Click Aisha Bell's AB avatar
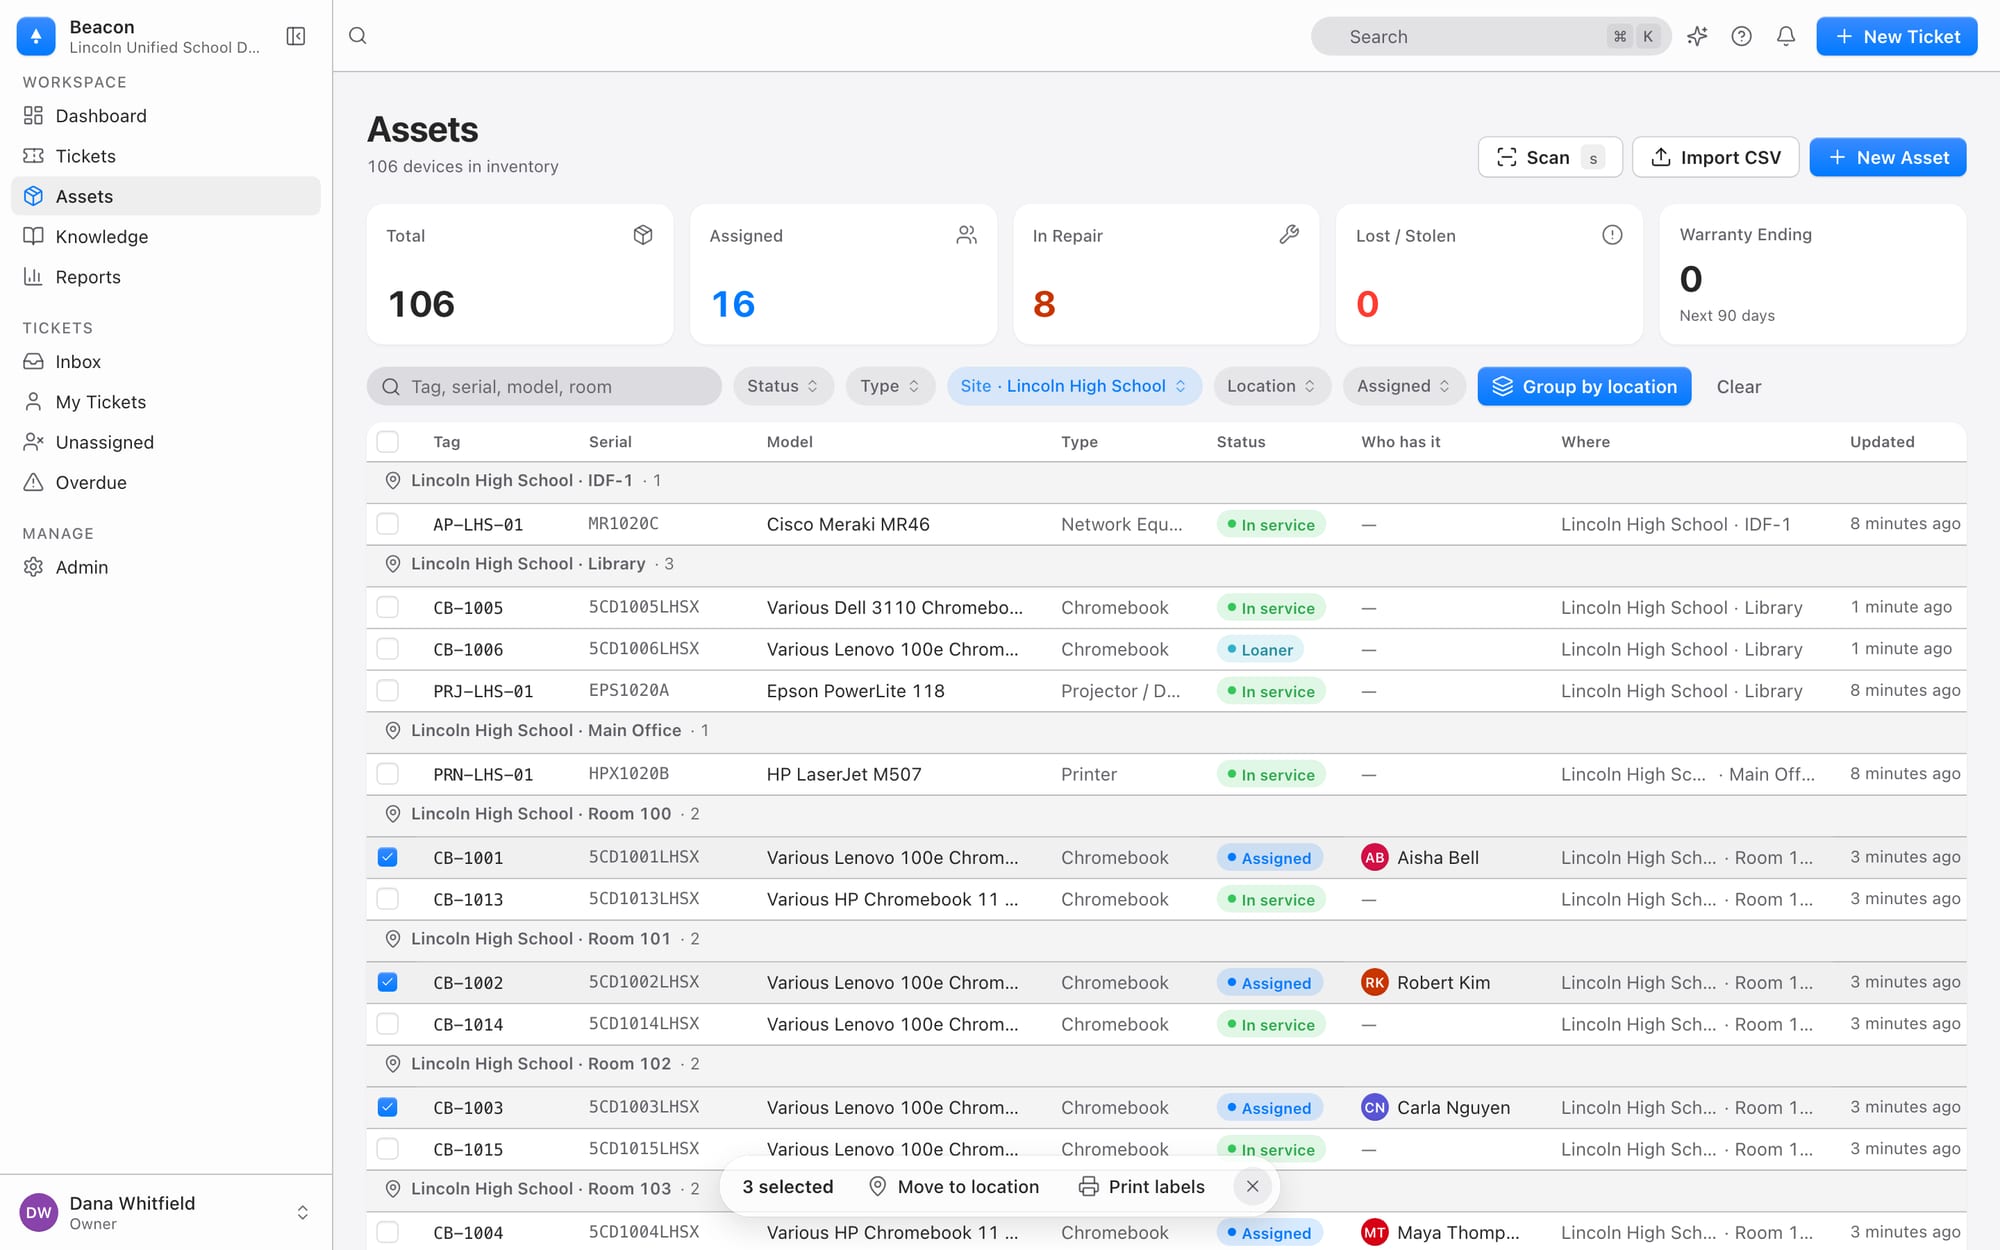Screen dimensions: 2000x1250 tap(1374, 858)
